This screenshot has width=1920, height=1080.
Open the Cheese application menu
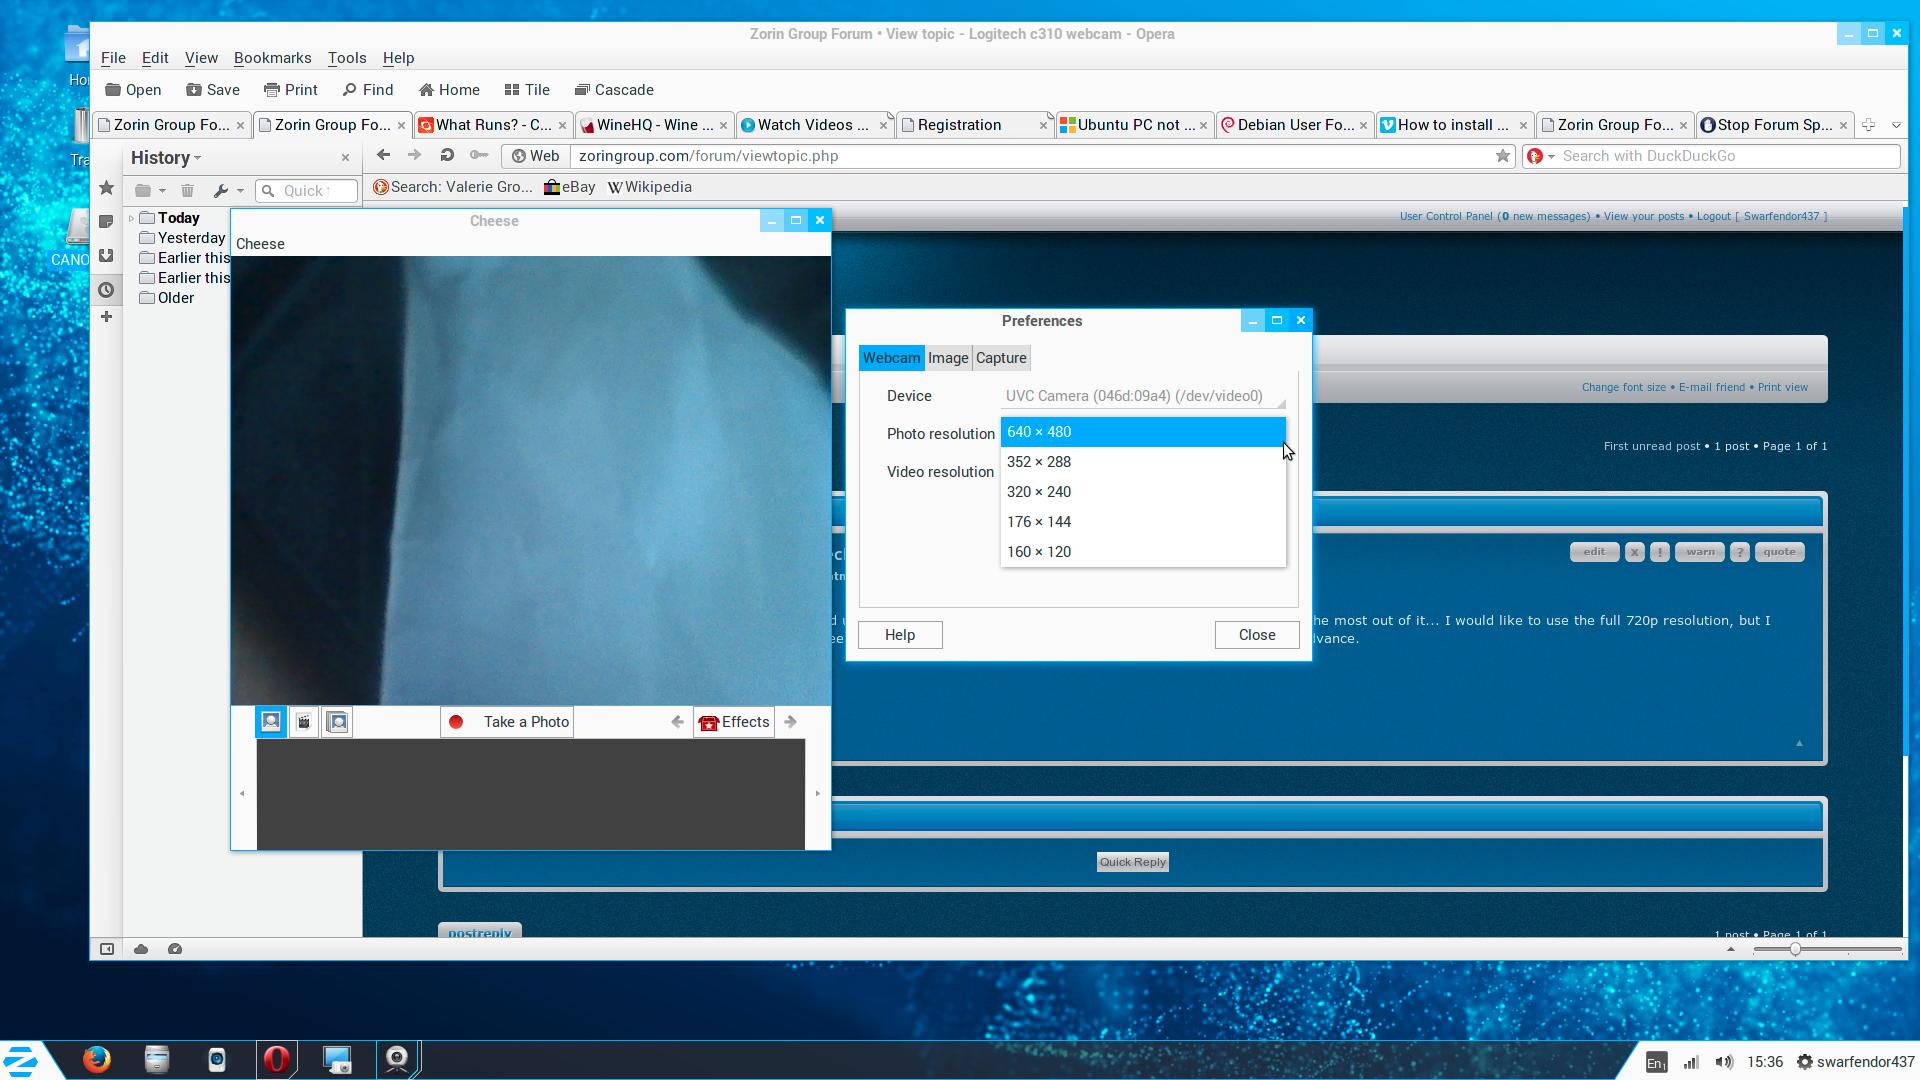[260, 244]
